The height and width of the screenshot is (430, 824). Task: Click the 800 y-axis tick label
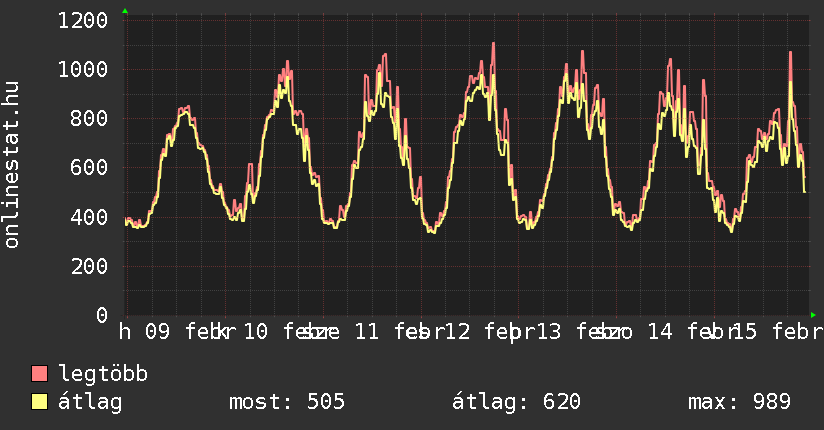click(90, 118)
